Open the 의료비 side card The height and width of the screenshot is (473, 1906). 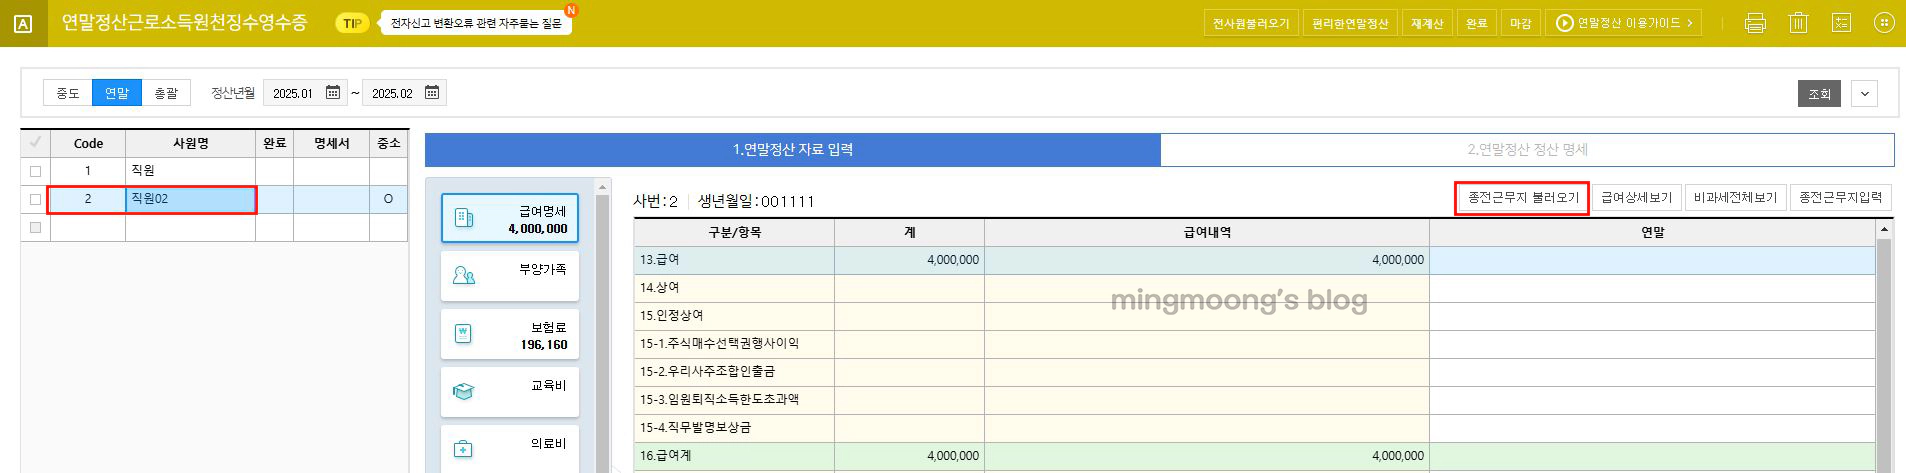click(x=510, y=449)
